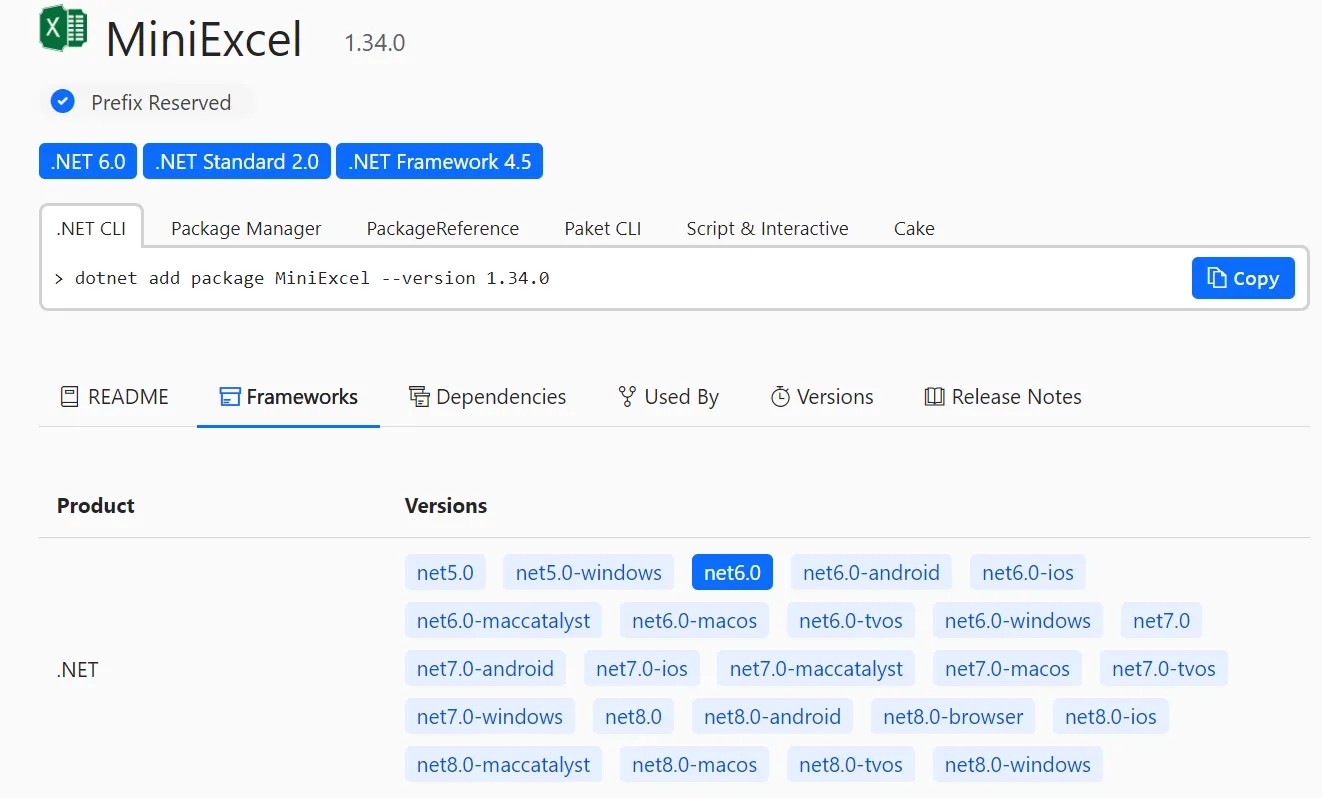This screenshot has width=1322, height=798.
Task: Click the Release Notes book icon
Action: click(932, 396)
